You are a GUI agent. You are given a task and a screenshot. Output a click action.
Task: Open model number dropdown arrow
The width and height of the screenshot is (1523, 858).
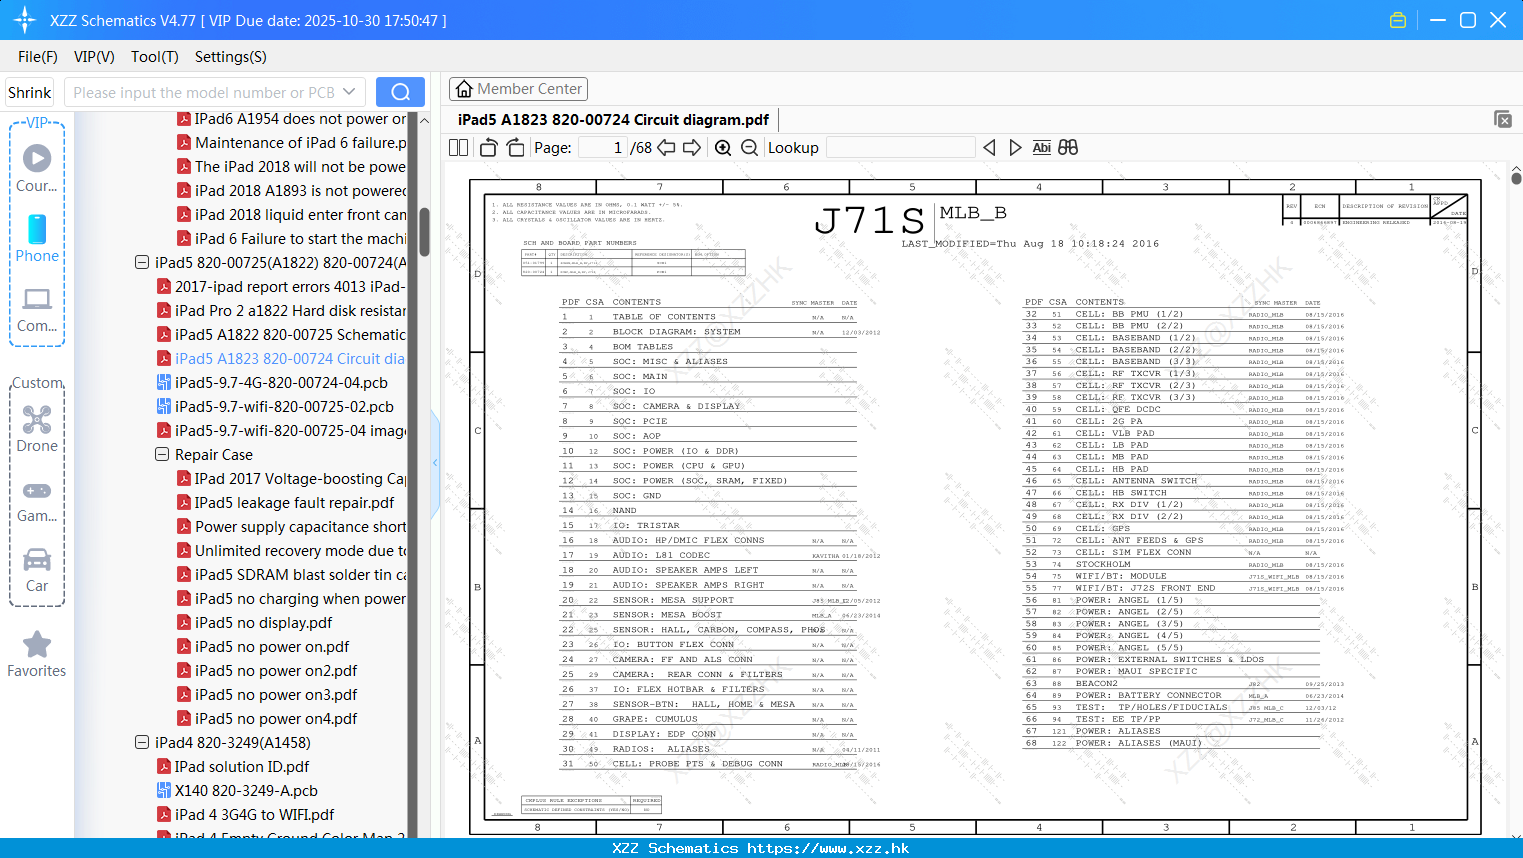pyautogui.click(x=349, y=92)
